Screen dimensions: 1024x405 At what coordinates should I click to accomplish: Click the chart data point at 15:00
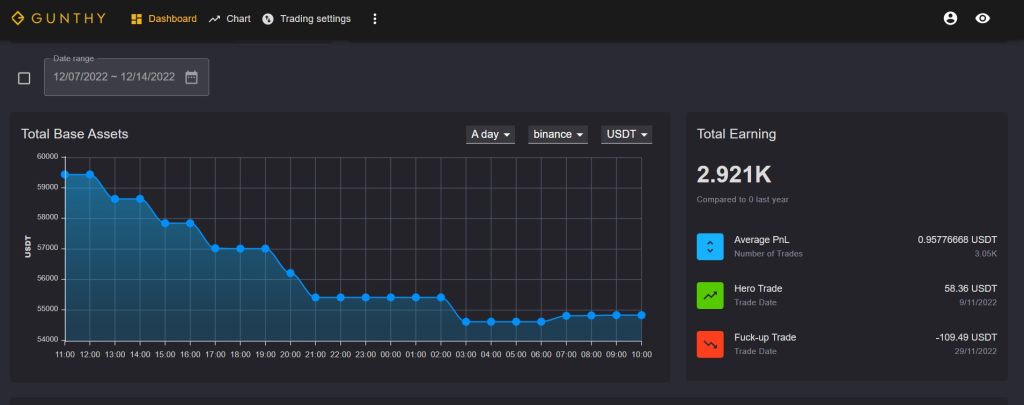(165, 223)
